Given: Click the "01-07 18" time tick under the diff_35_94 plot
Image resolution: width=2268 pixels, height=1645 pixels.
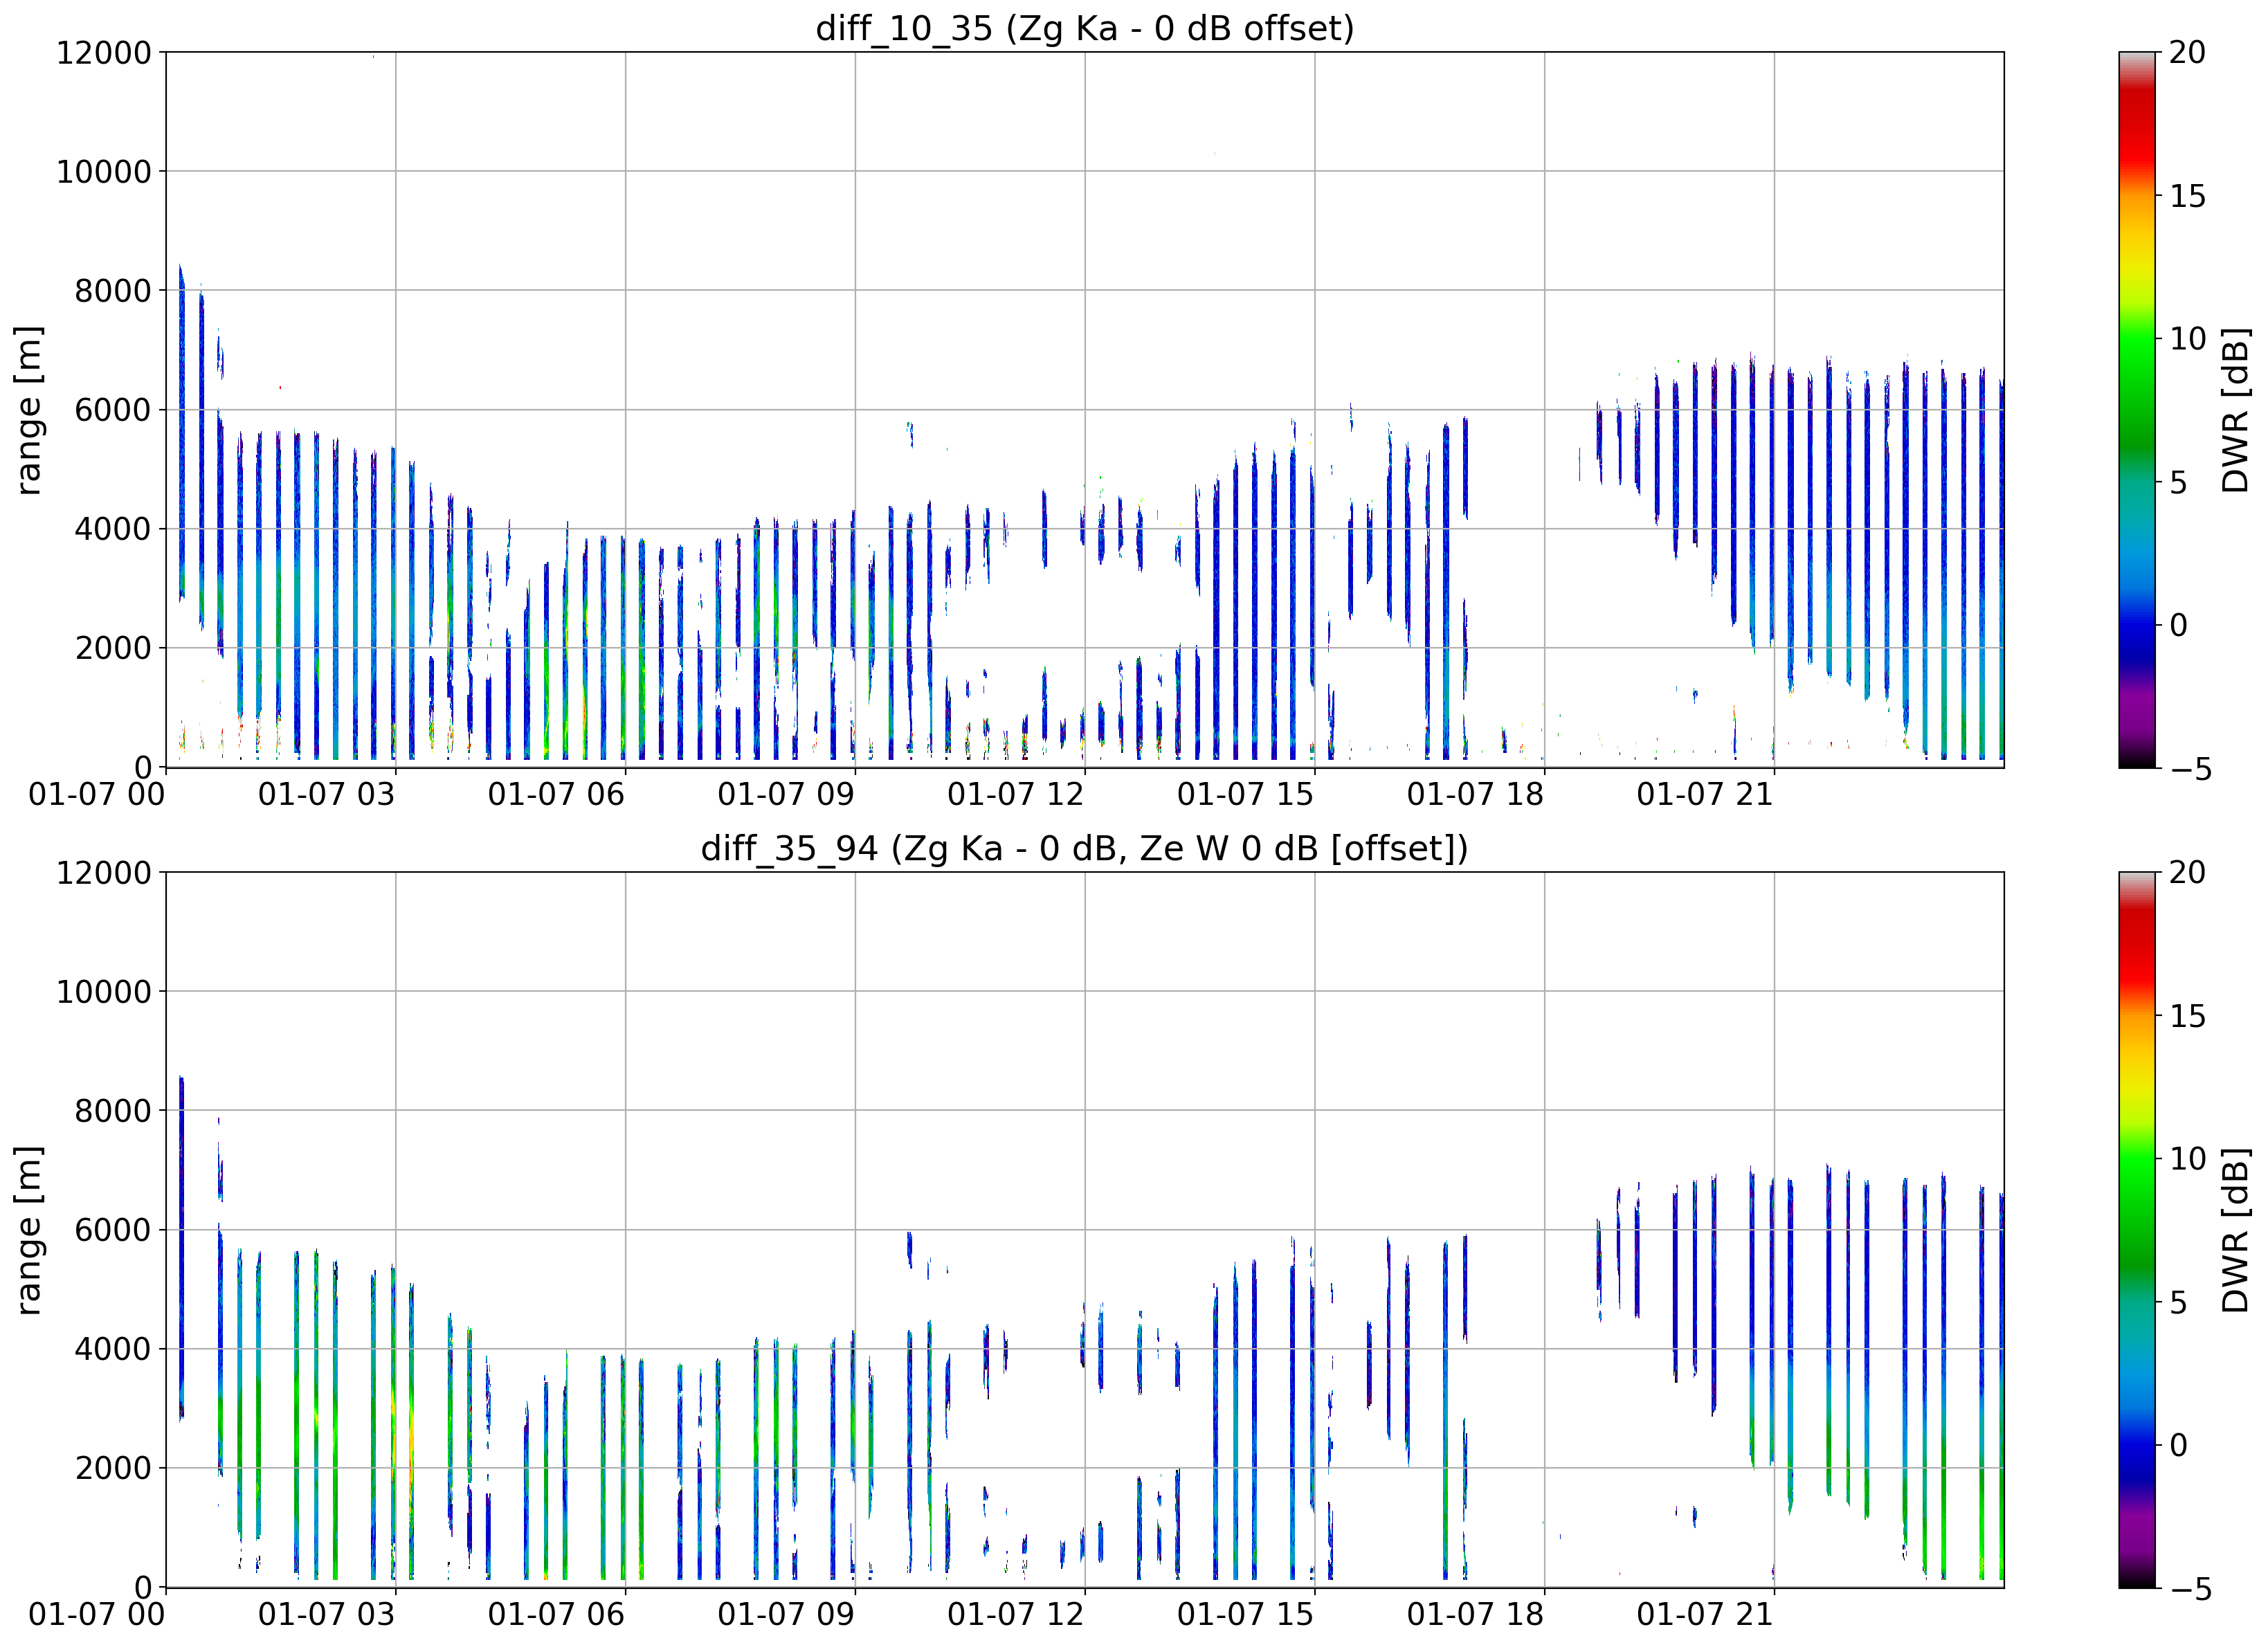Looking at the screenshot, I should tap(1475, 1615).
